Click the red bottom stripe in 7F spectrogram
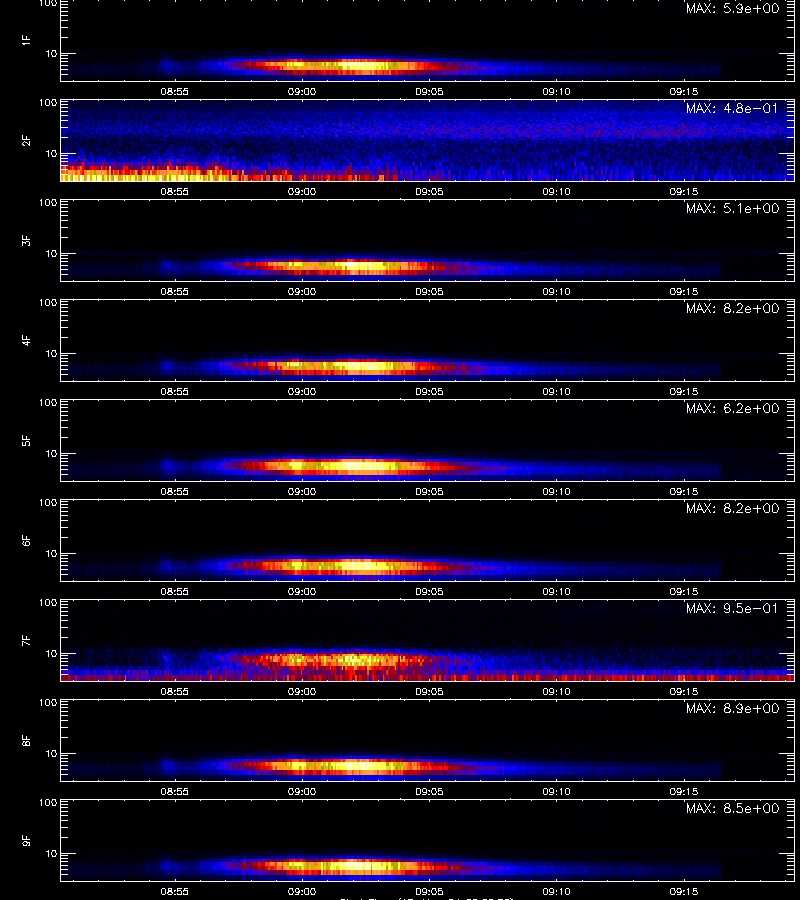The height and width of the screenshot is (900, 800). (x=428, y=678)
